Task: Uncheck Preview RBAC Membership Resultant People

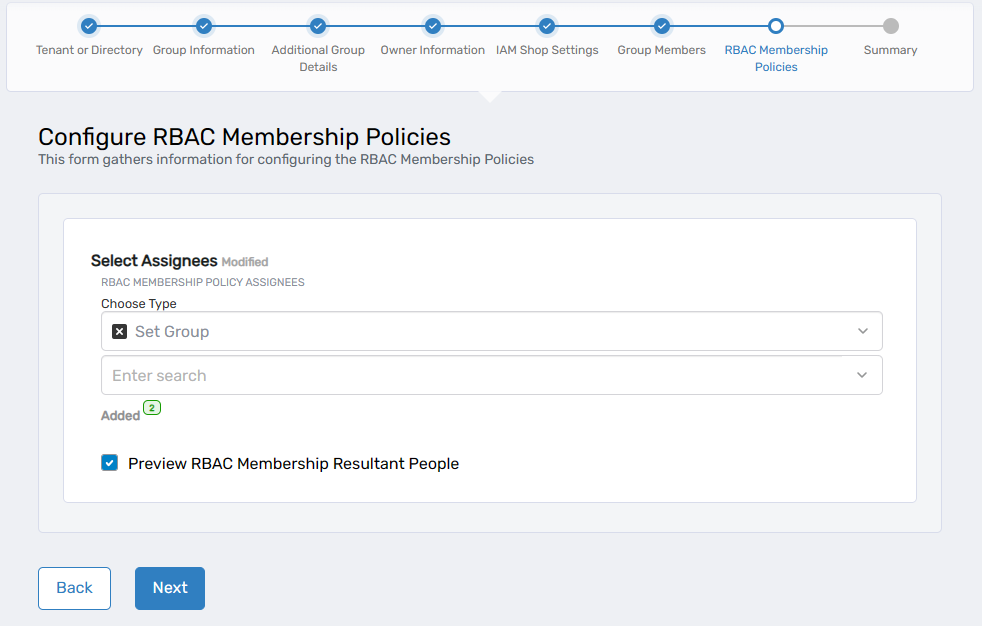Action: pyautogui.click(x=109, y=462)
